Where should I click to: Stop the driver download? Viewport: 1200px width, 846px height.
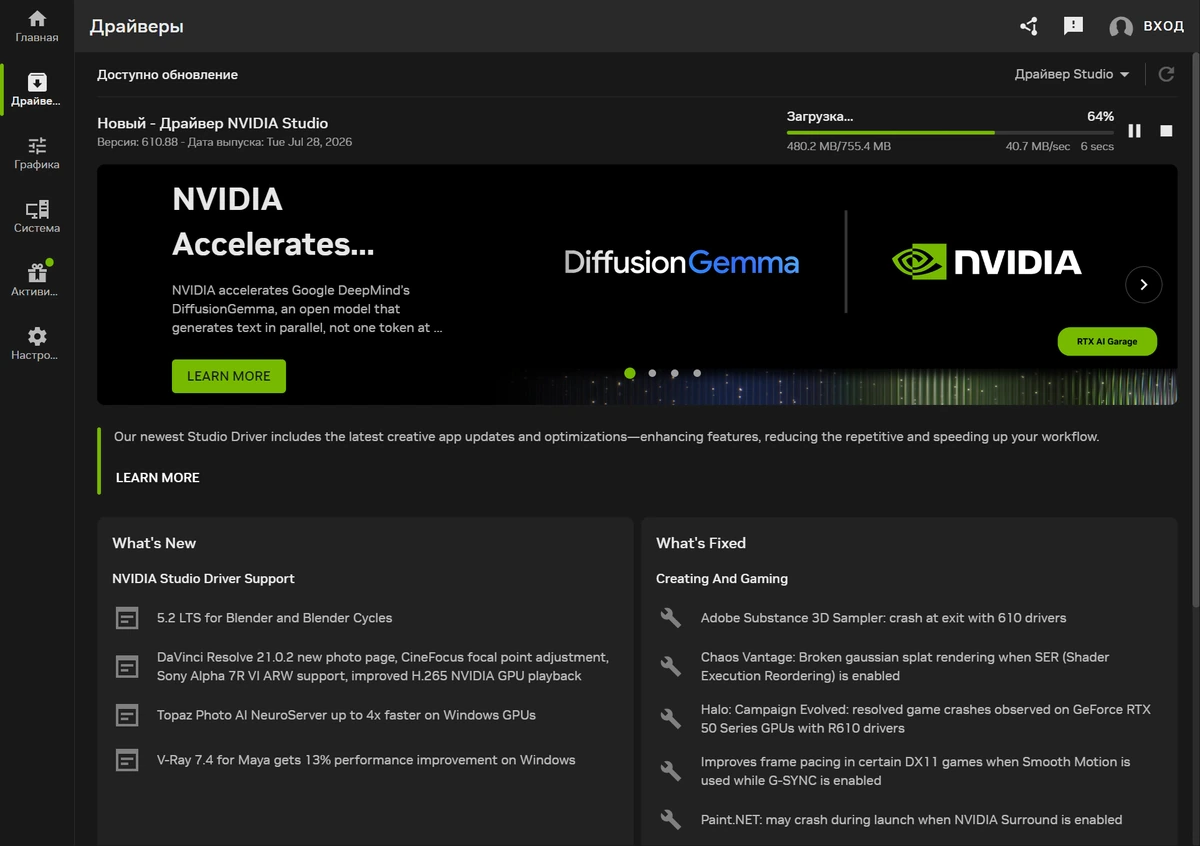(1166, 131)
